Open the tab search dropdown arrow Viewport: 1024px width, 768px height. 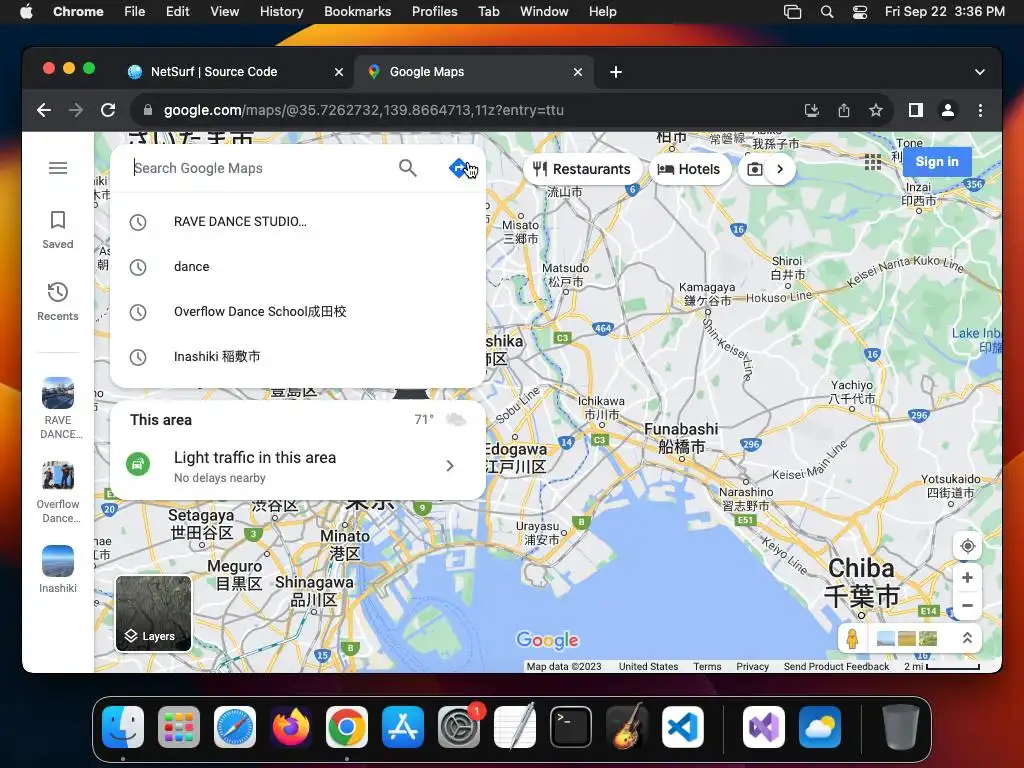(x=980, y=72)
